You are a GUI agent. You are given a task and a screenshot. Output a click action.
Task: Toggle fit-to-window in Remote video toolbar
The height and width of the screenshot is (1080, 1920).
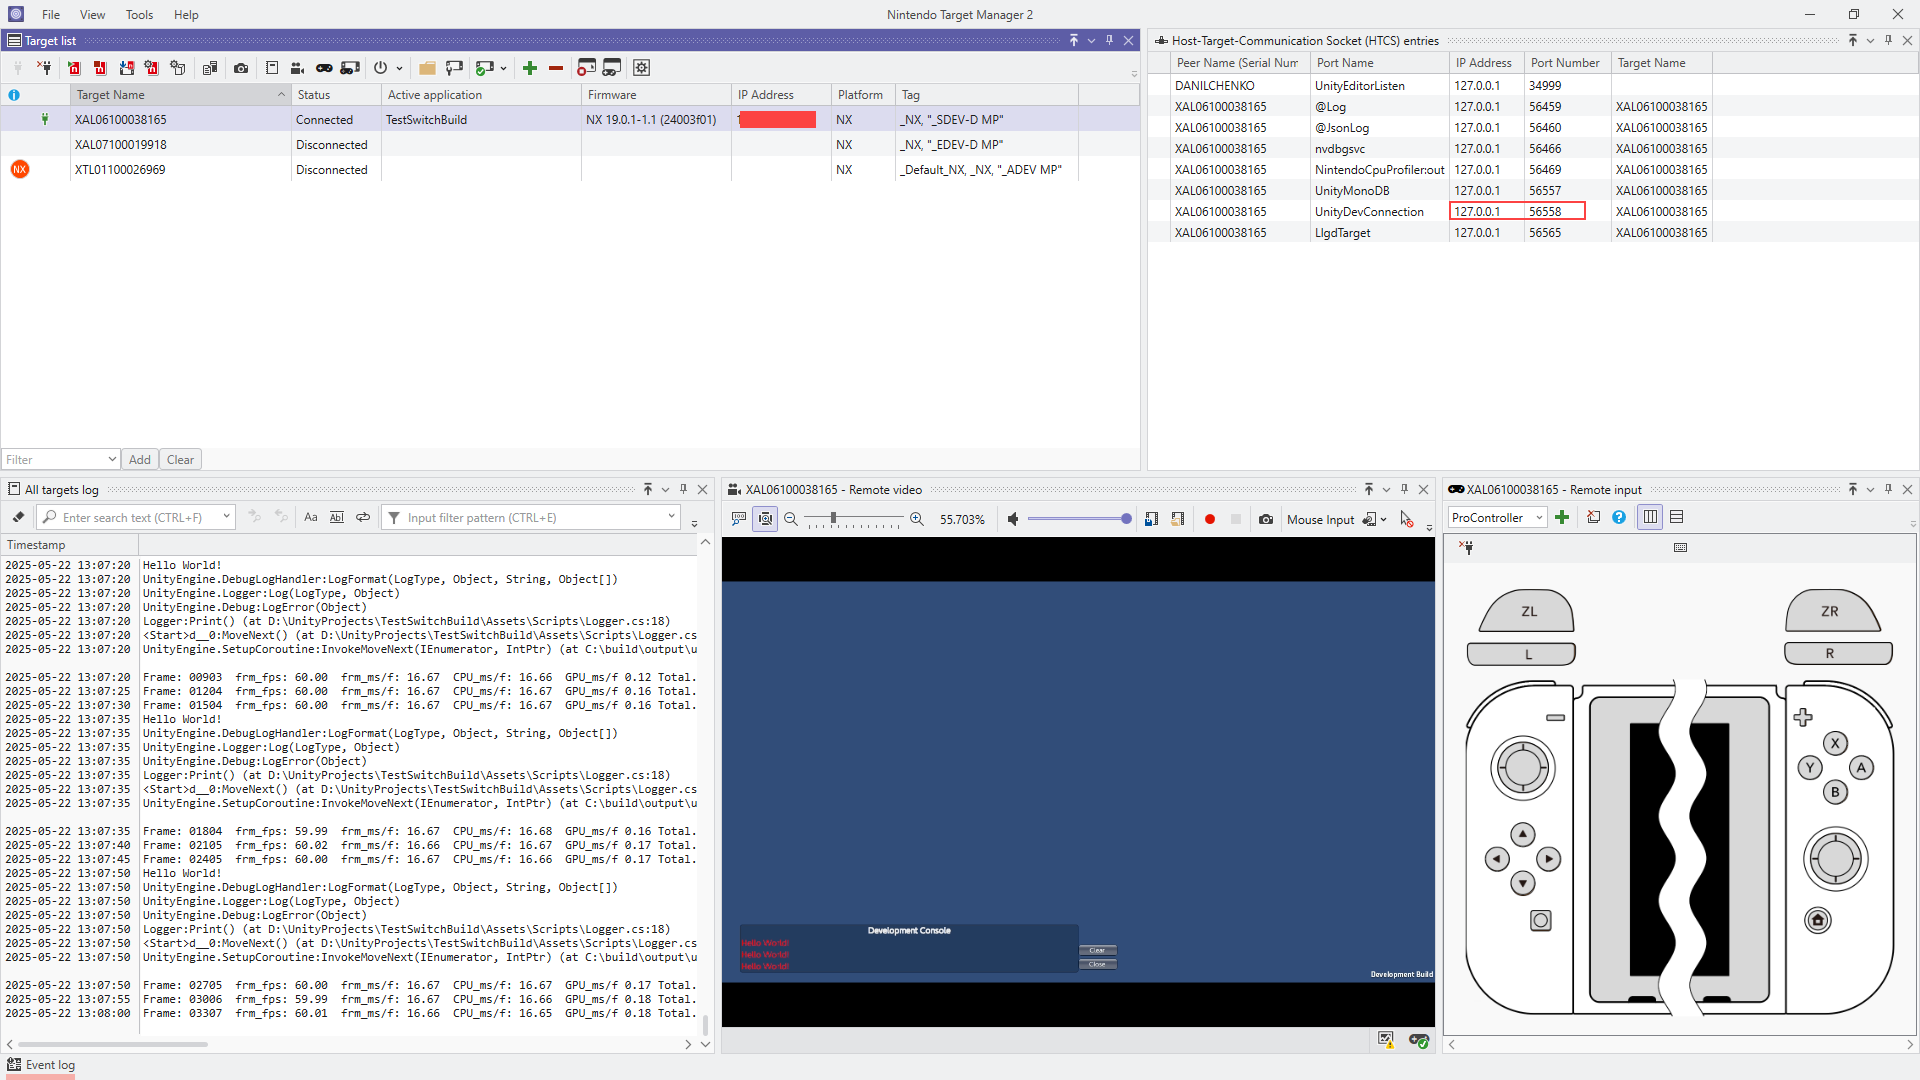(x=765, y=519)
